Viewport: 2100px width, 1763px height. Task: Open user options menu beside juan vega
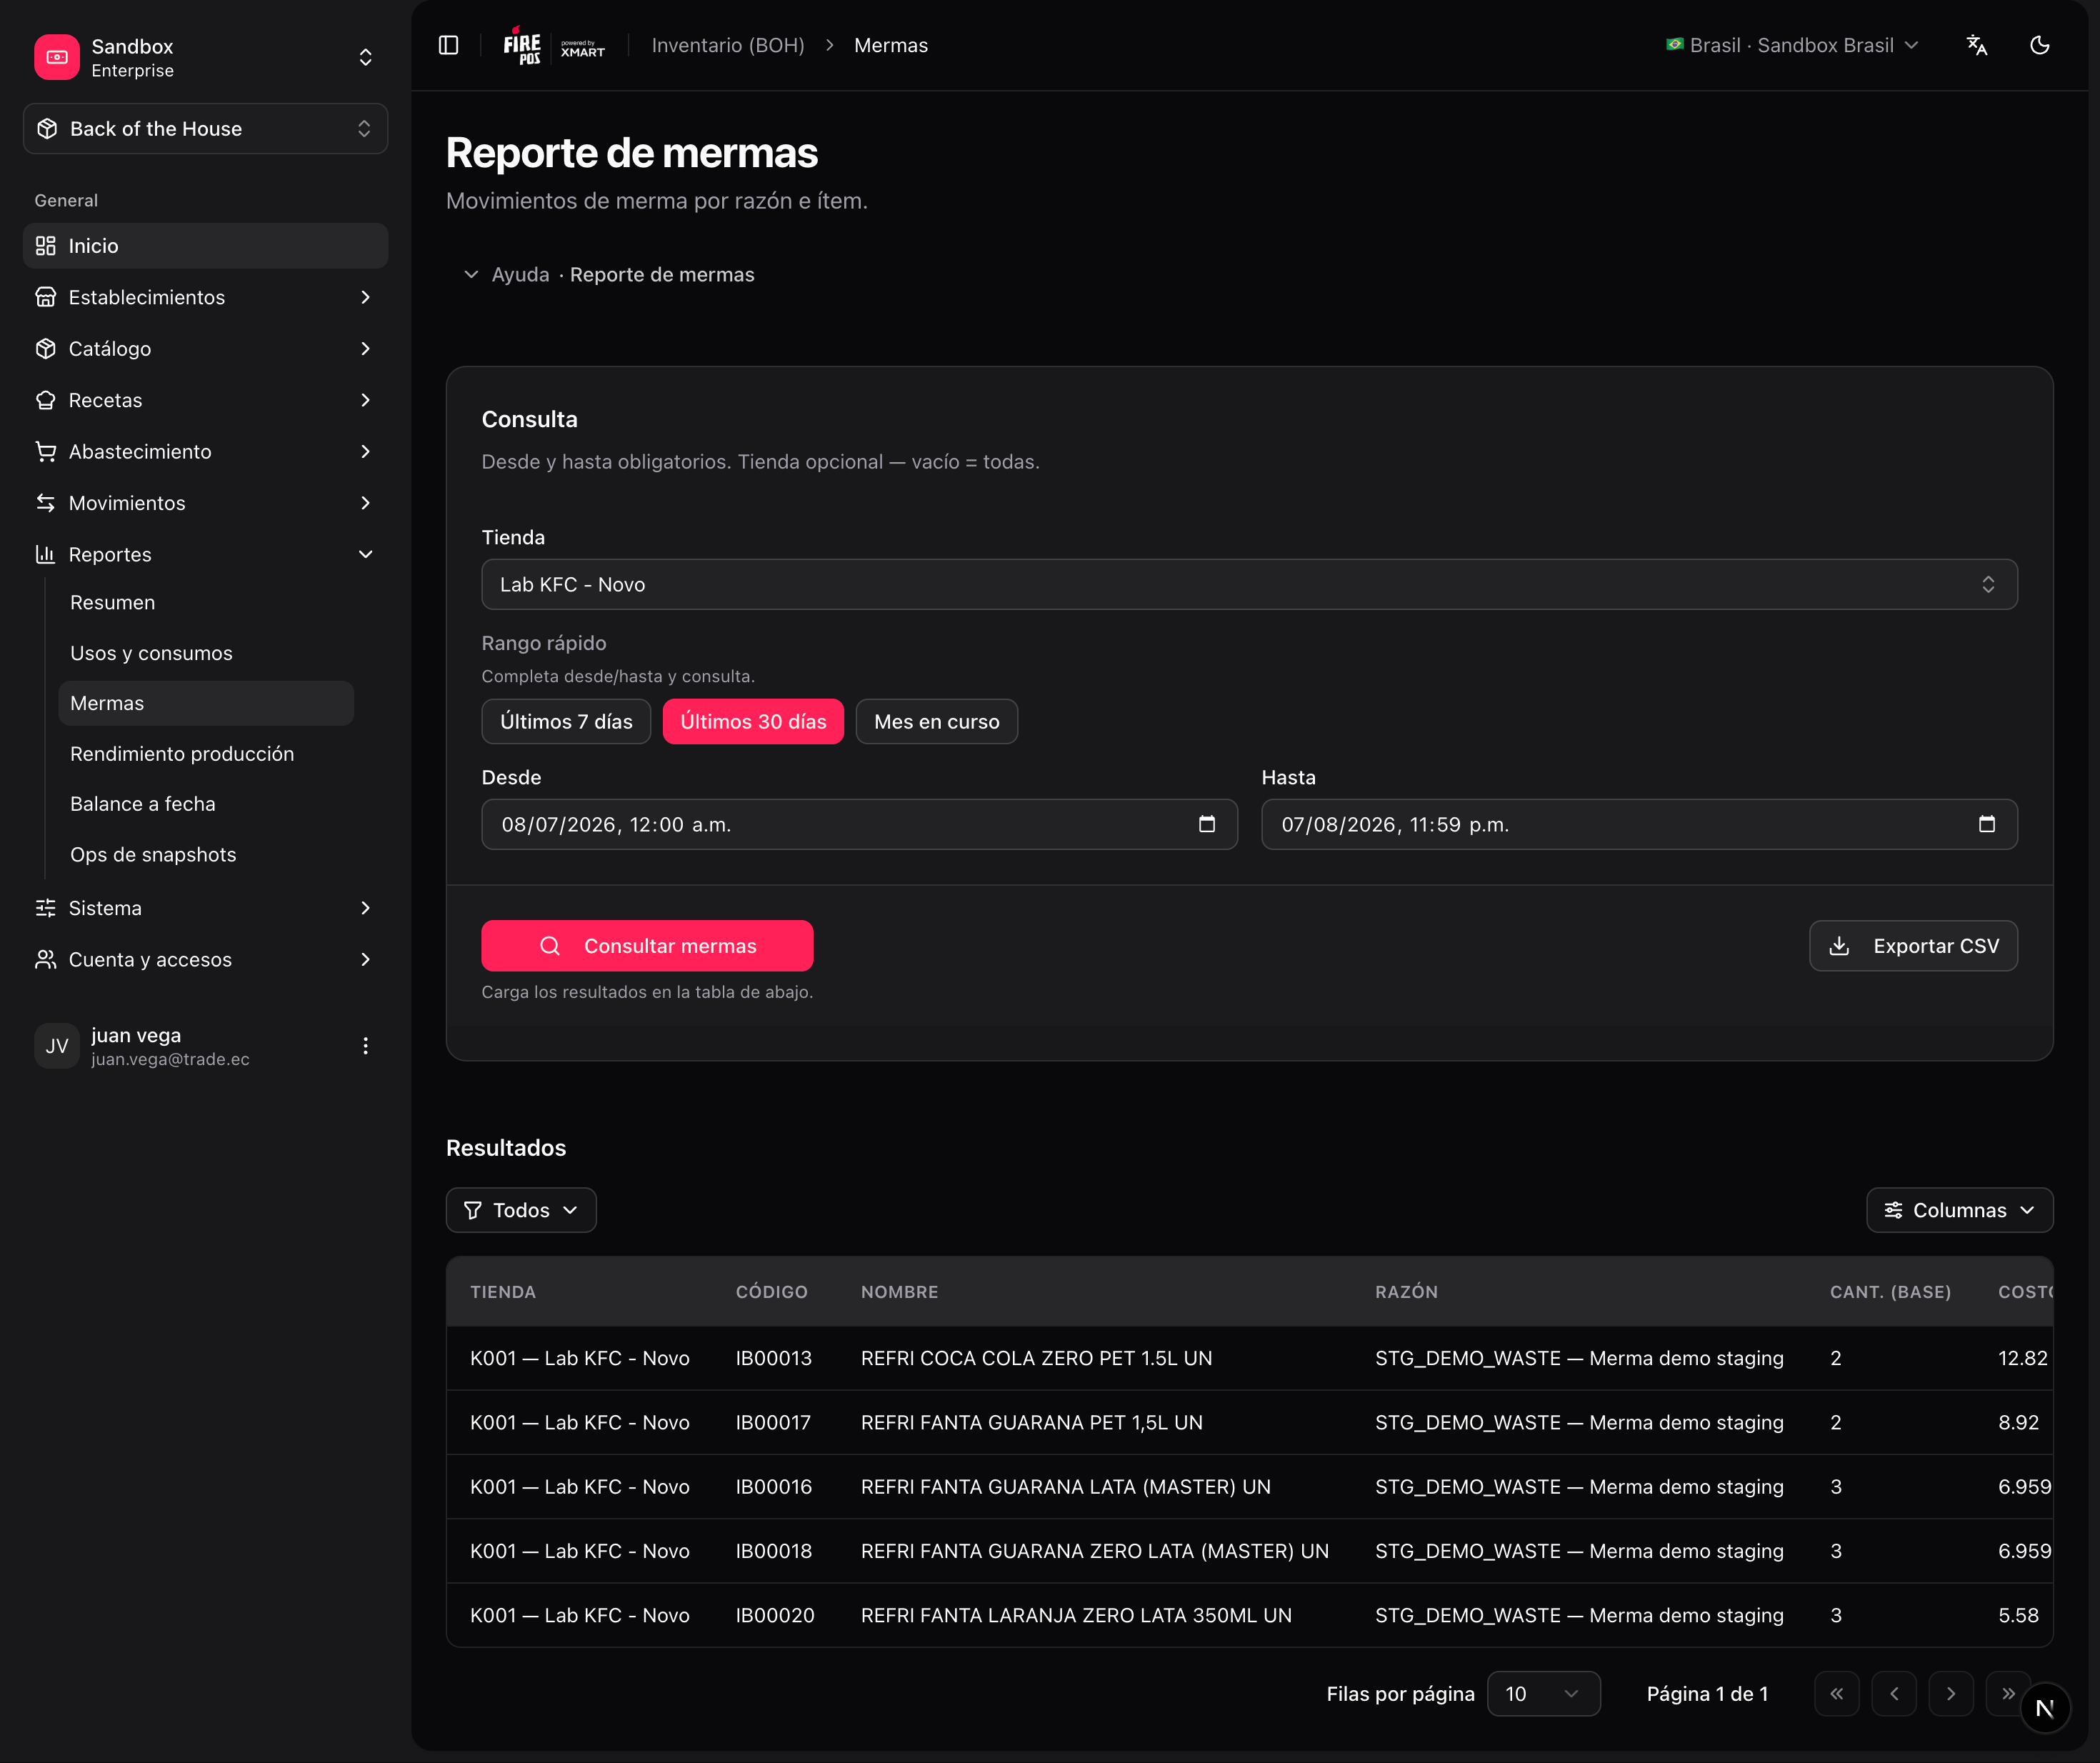(365, 1046)
